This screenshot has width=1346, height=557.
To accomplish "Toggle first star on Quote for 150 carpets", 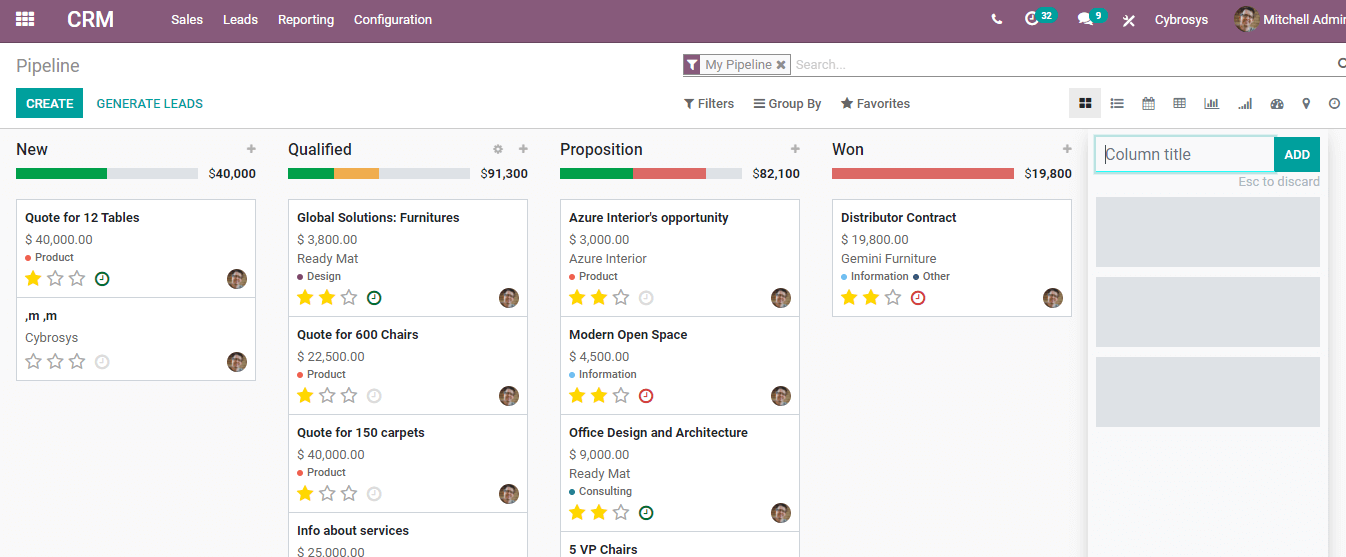I will click(305, 494).
